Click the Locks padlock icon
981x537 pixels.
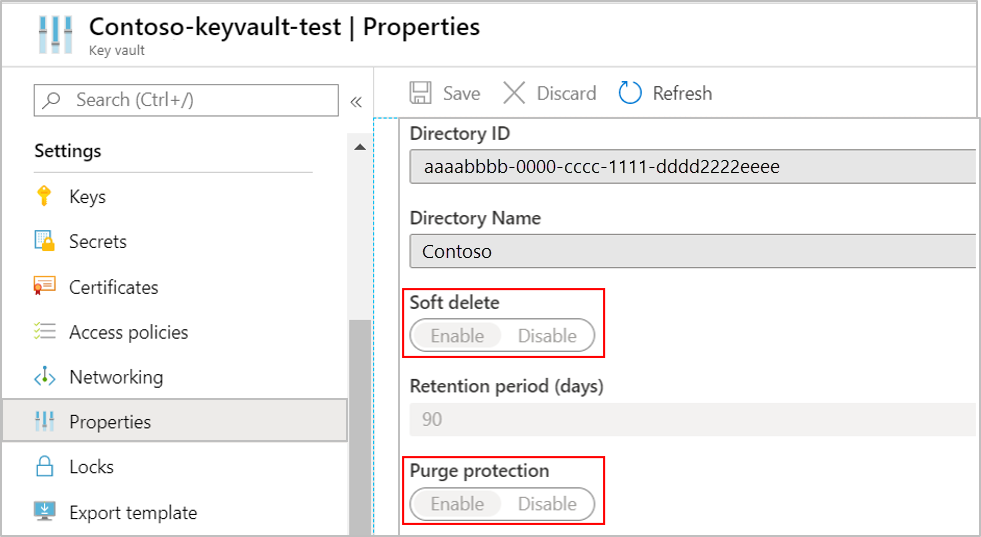click(44, 467)
